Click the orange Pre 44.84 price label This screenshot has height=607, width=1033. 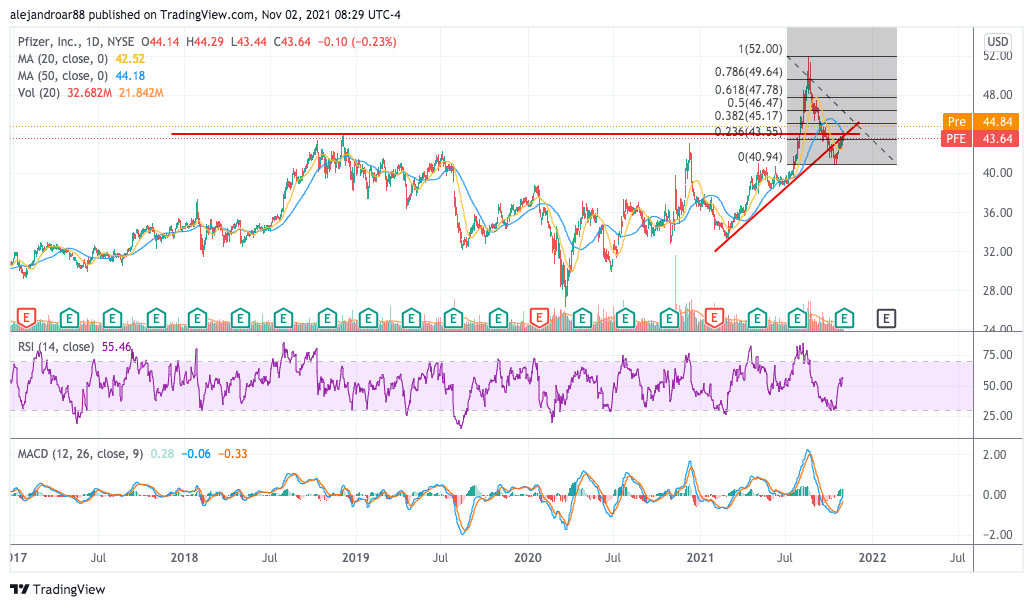981,122
